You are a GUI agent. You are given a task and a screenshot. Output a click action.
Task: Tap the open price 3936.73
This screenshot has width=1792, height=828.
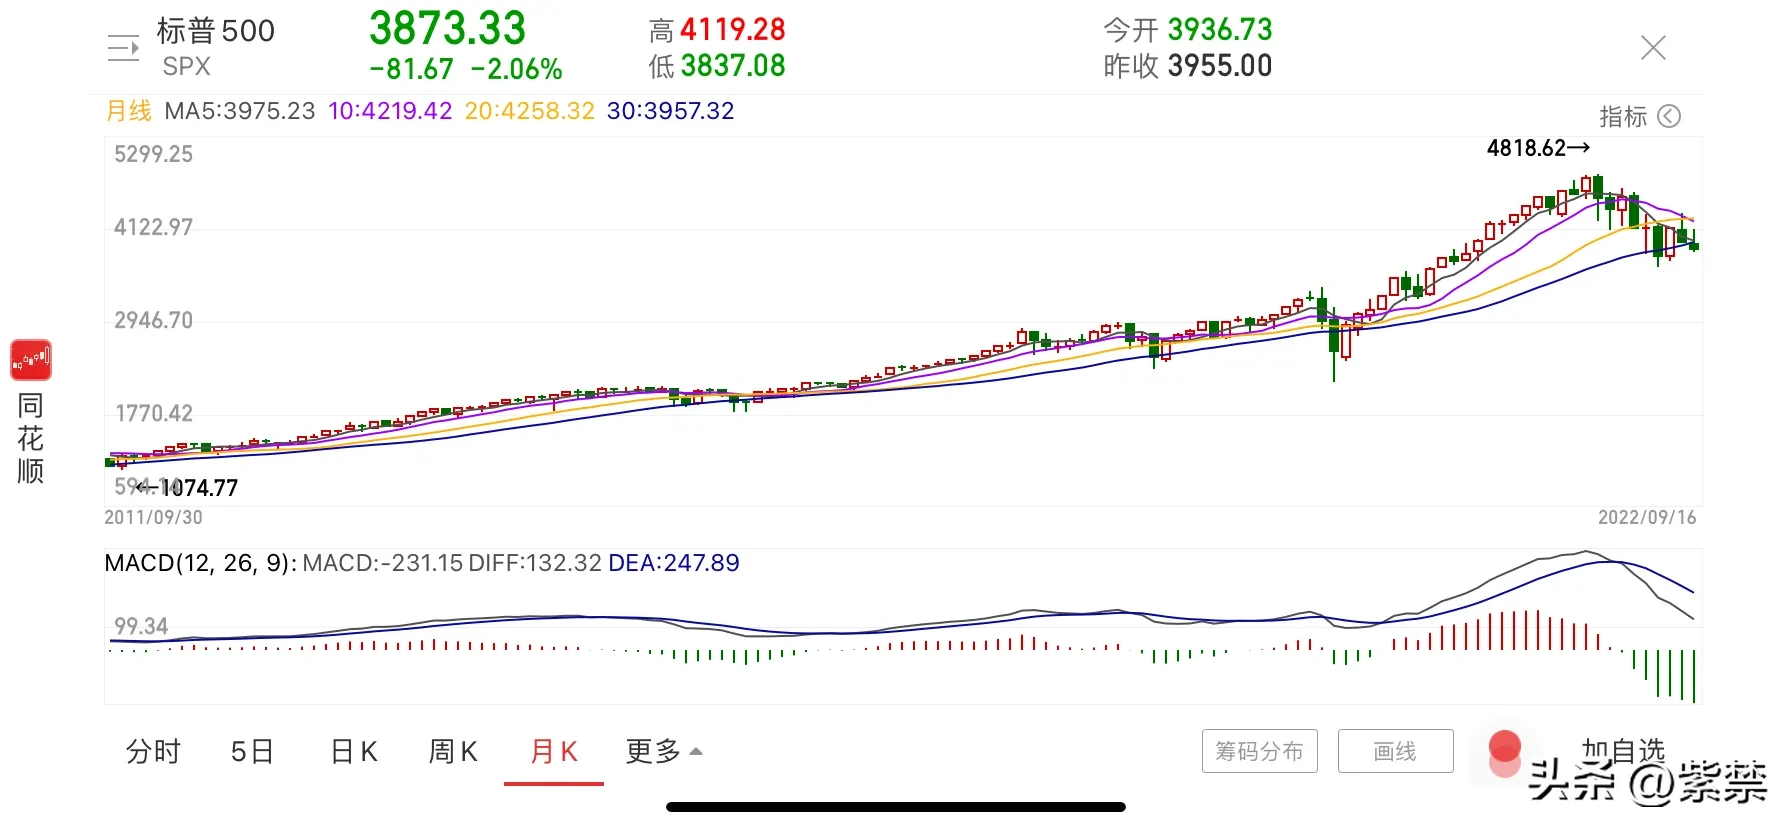[x=1220, y=30]
